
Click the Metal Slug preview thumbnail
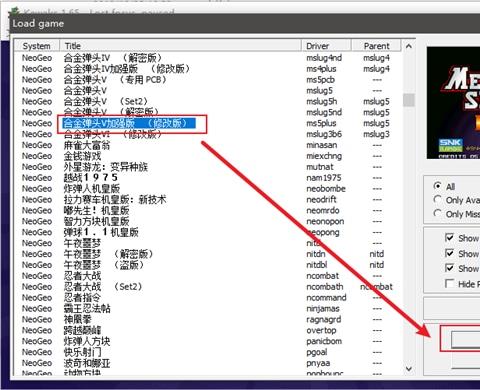click(453, 103)
